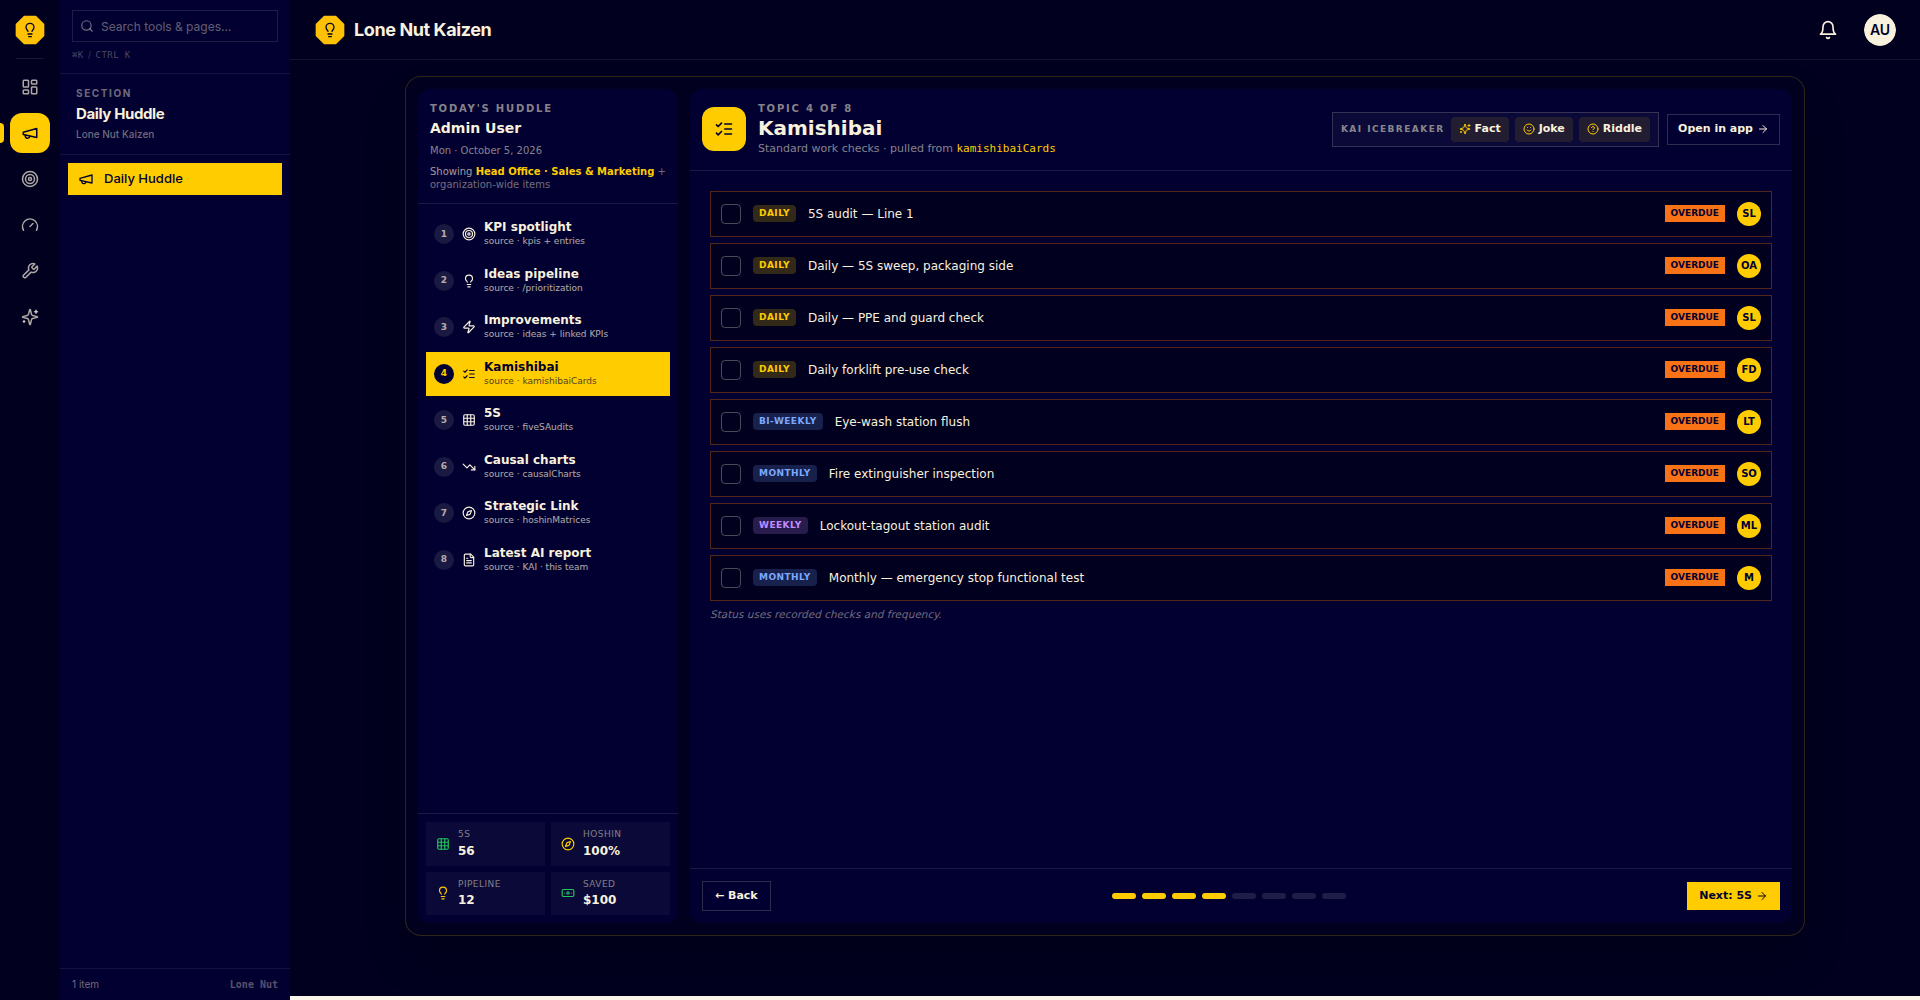Click the ML avatar on lockout-tagout row
Image resolution: width=1920 pixels, height=1000 pixels.
(x=1749, y=525)
